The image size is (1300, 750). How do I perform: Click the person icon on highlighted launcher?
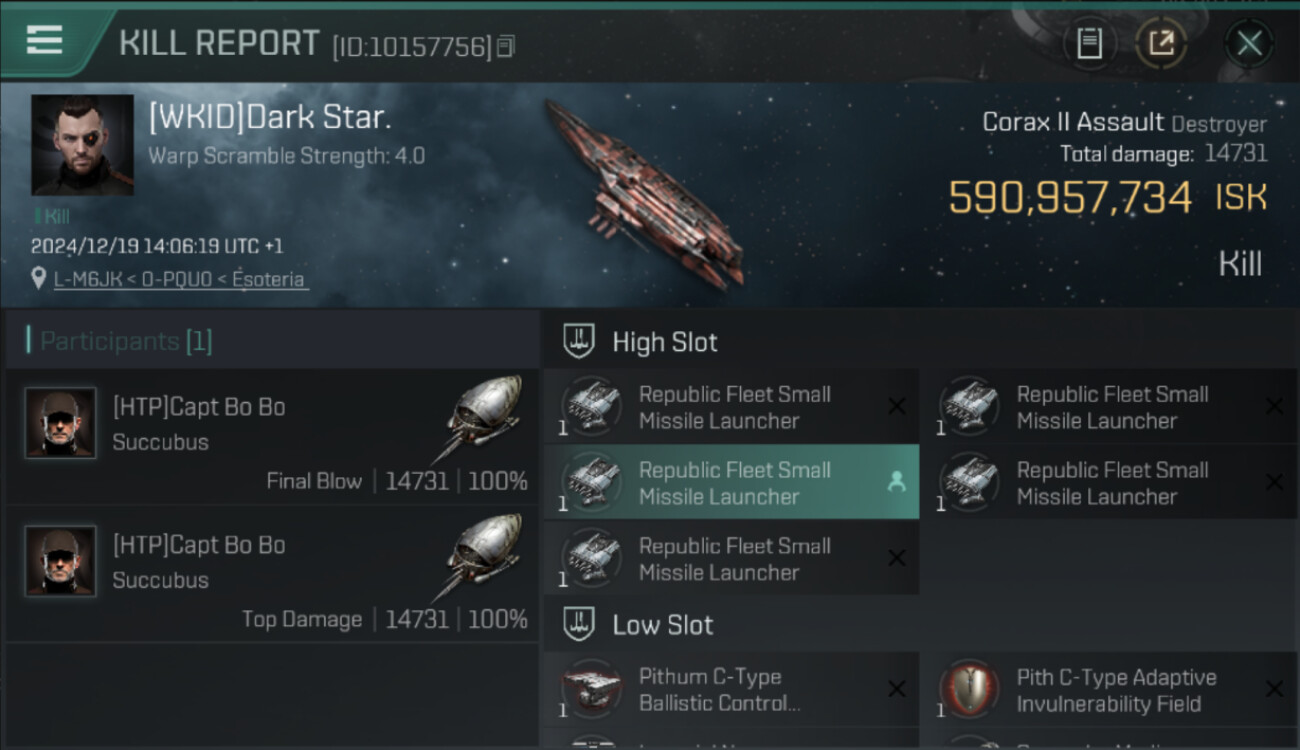(896, 482)
